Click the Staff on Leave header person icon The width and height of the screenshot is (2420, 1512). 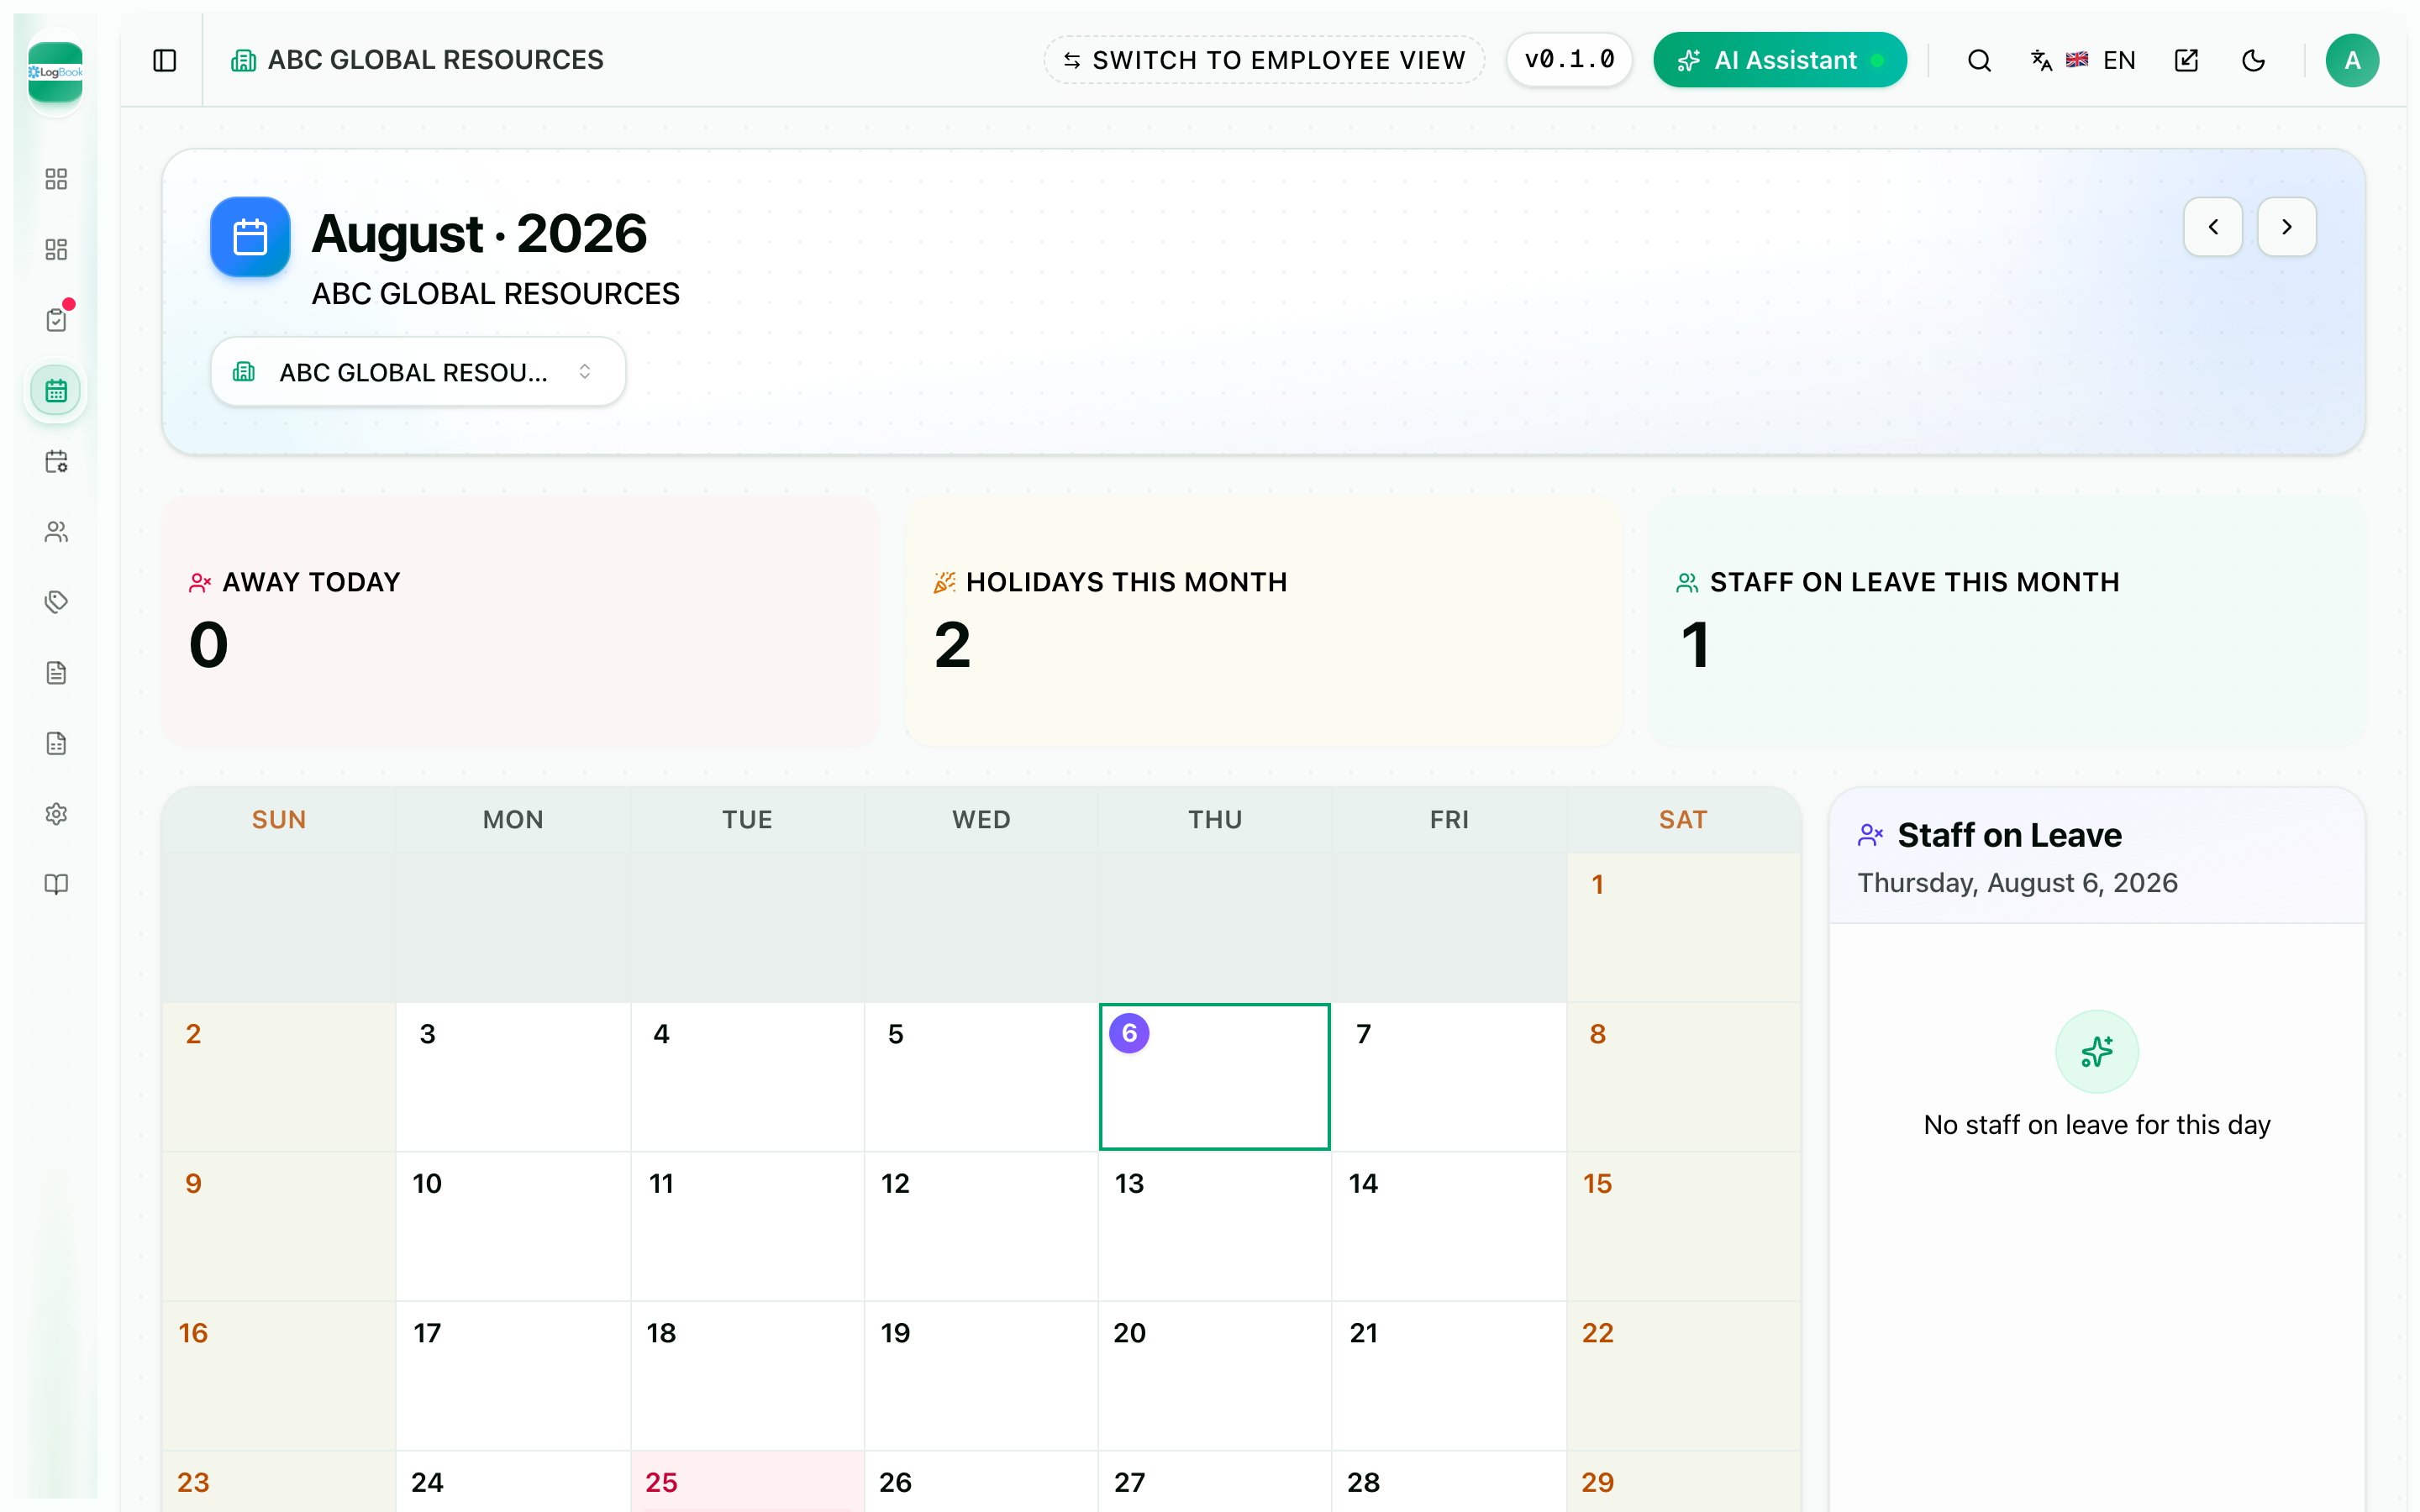[x=1870, y=835]
